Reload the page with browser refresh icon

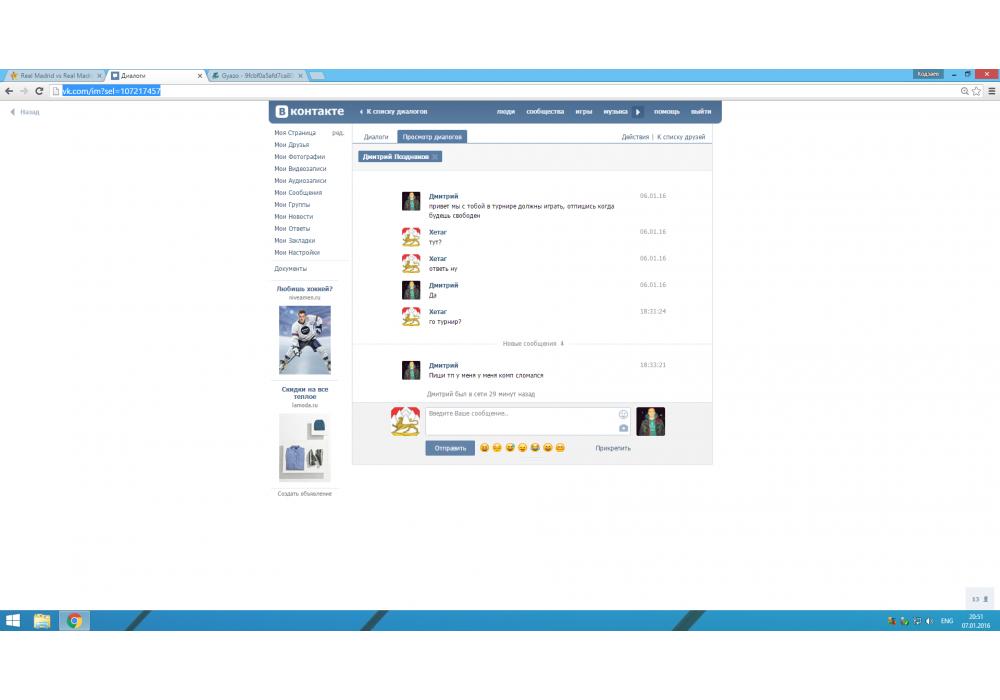click(39, 91)
